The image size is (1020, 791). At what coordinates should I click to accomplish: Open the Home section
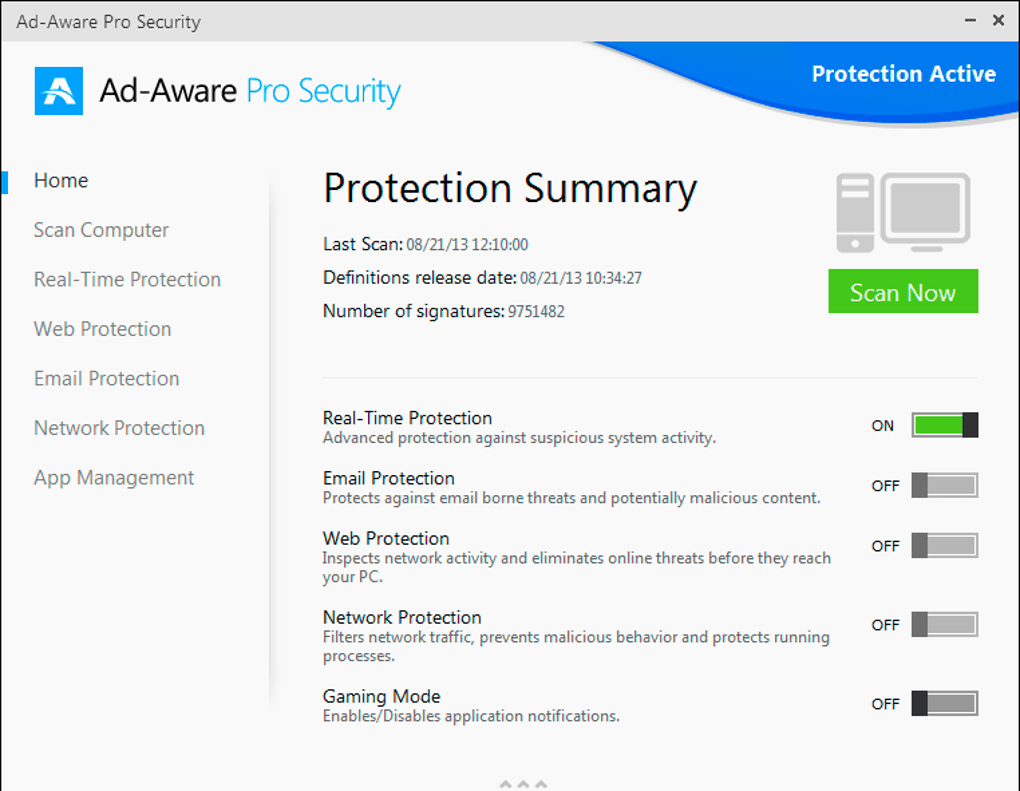61,181
